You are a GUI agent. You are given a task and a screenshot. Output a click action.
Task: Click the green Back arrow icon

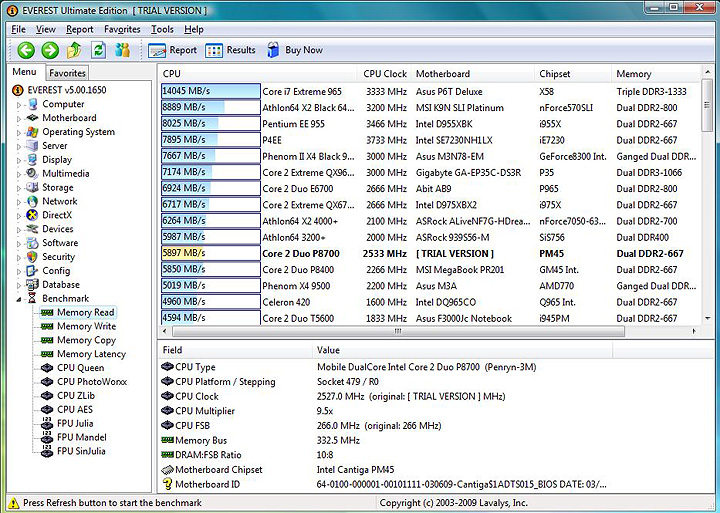[26, 50]
